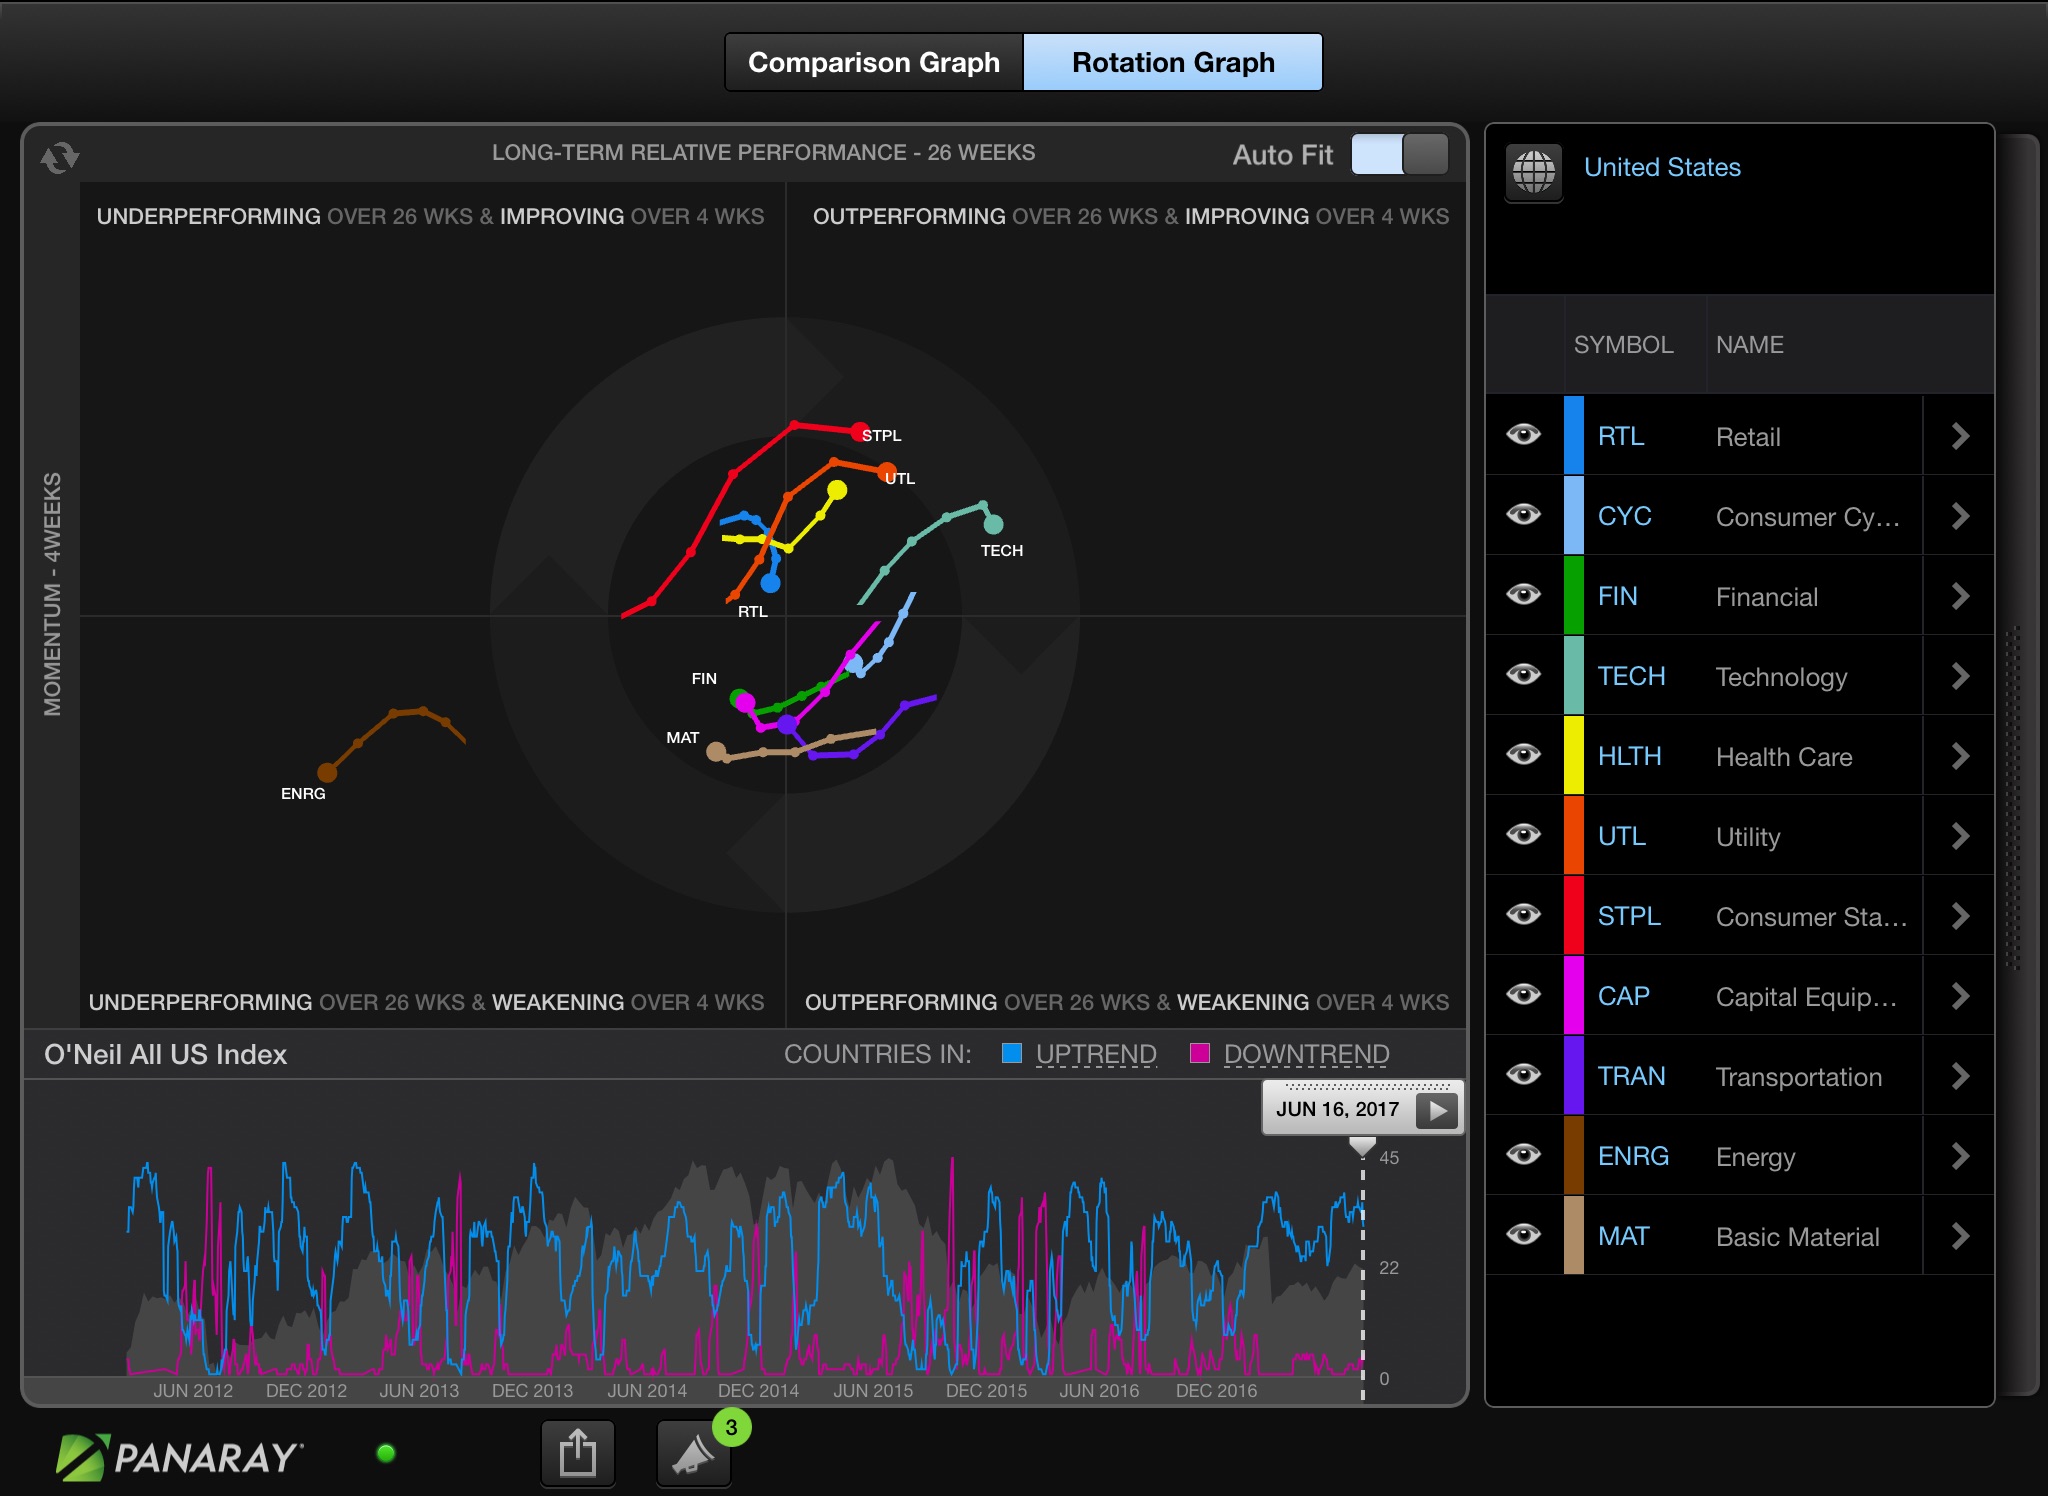
Task: Expand Health Care row arrow
Action: click(x=1960, y=756)
